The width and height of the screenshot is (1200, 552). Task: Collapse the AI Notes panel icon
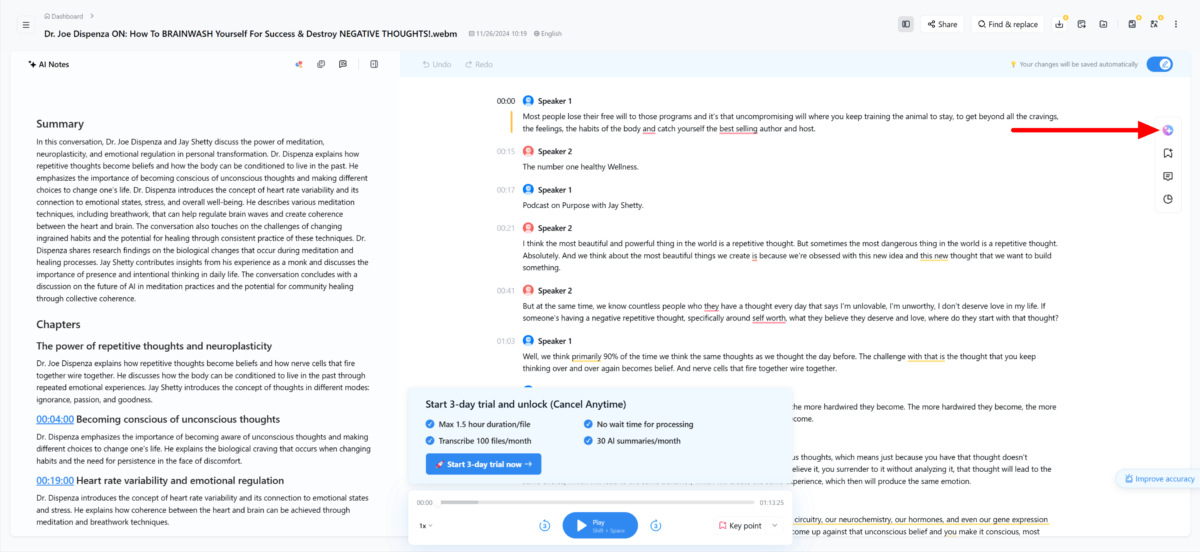(x=374, y=64)
